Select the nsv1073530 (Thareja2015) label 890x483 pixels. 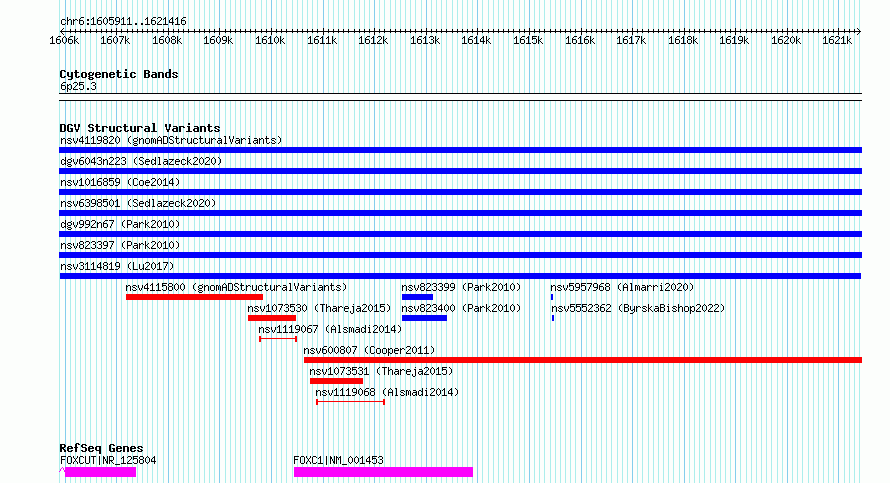tap(319, 308)
